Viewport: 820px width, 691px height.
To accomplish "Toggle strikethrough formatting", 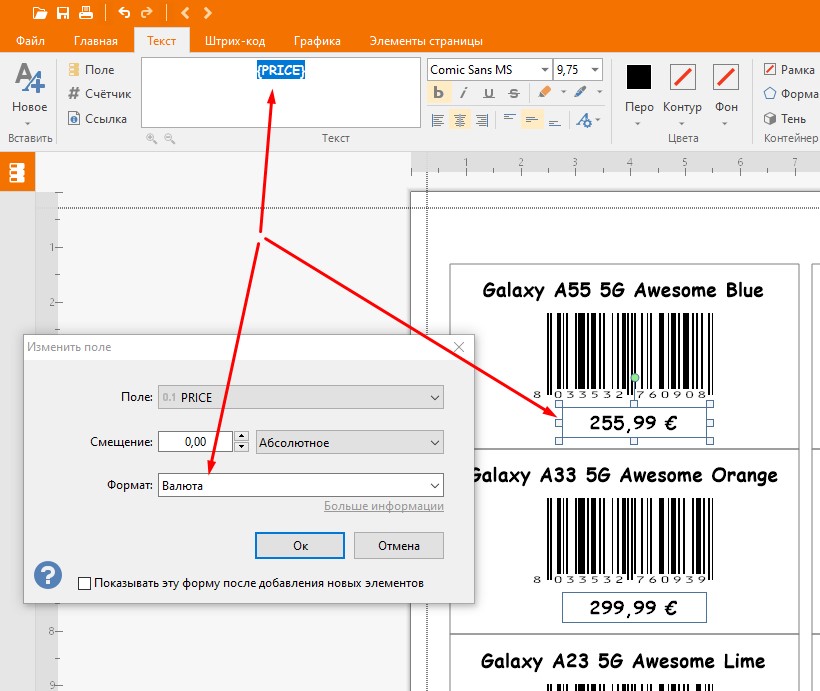I will click(x=514, y=93).
